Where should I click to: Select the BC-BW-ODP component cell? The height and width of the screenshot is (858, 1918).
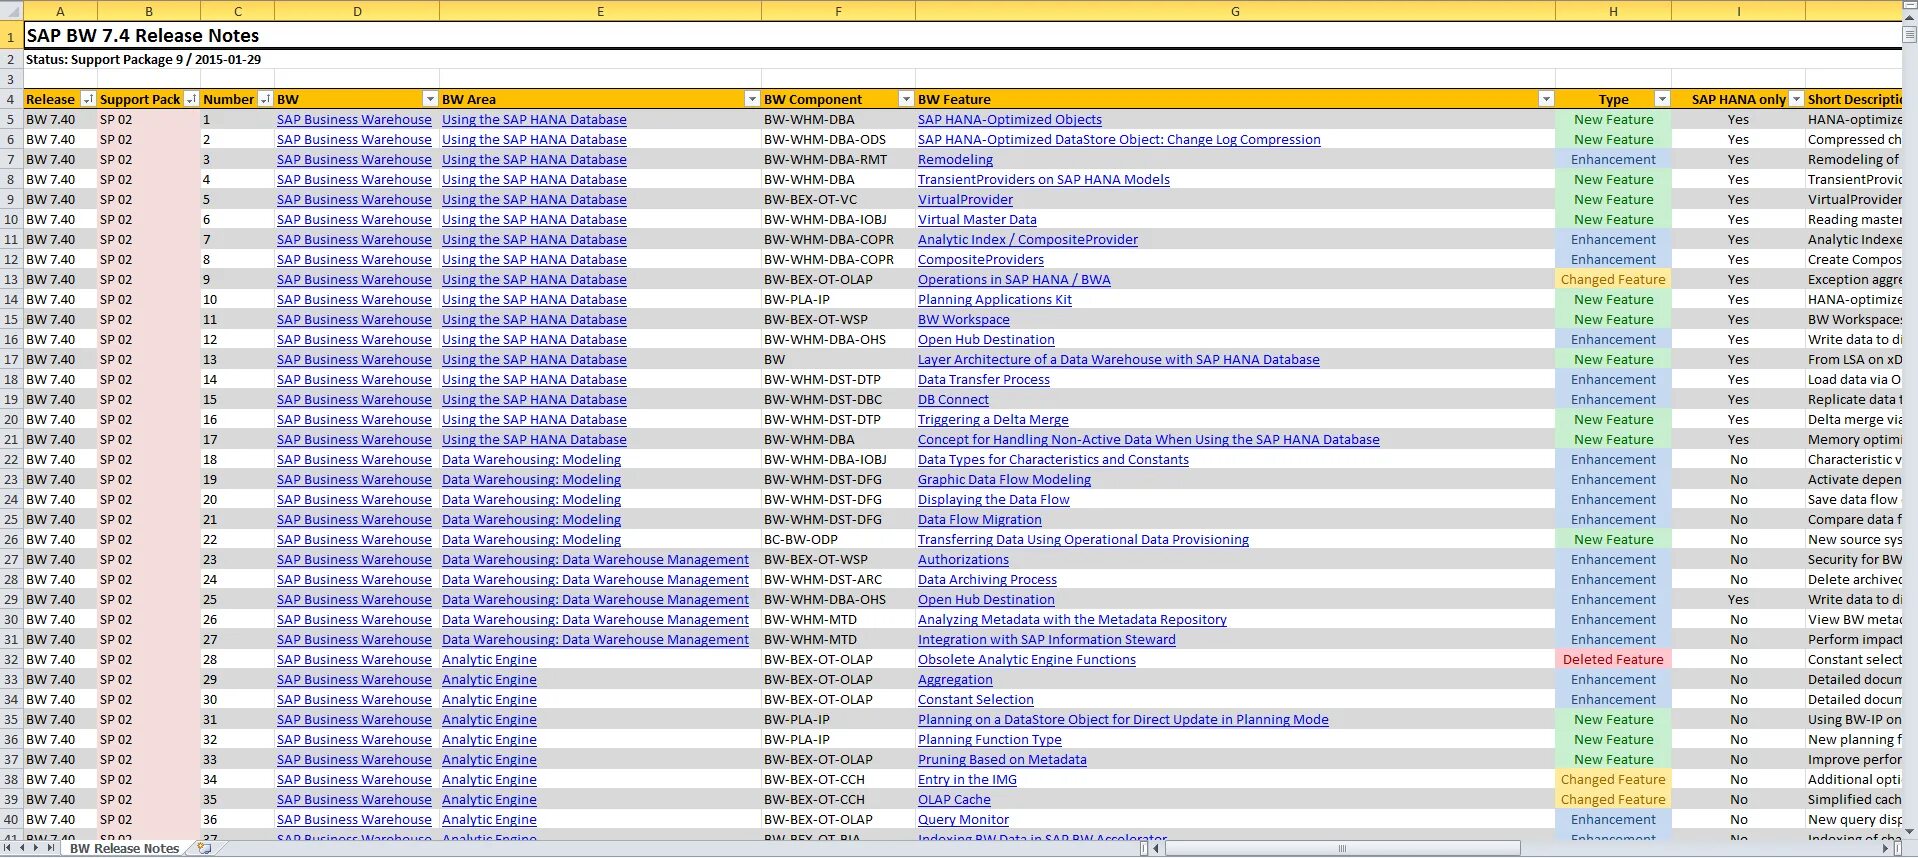(838, 539)
